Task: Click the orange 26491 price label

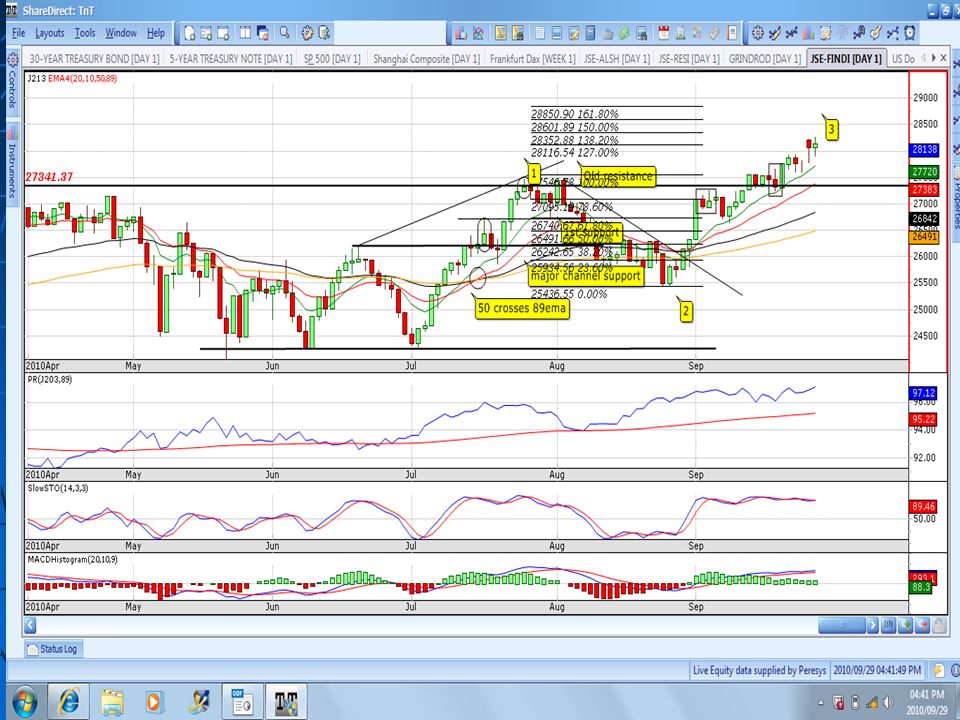Action: pos(924,237)
